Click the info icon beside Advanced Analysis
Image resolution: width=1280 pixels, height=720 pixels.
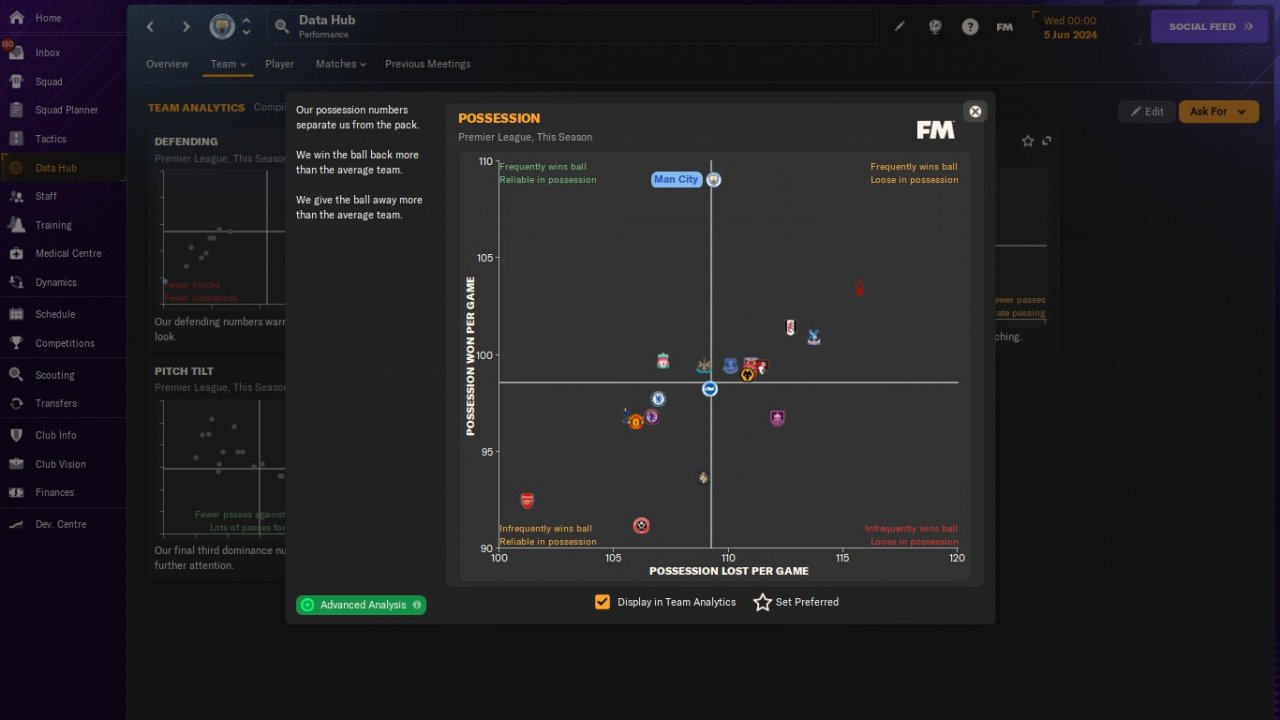[x=417, y=605]
